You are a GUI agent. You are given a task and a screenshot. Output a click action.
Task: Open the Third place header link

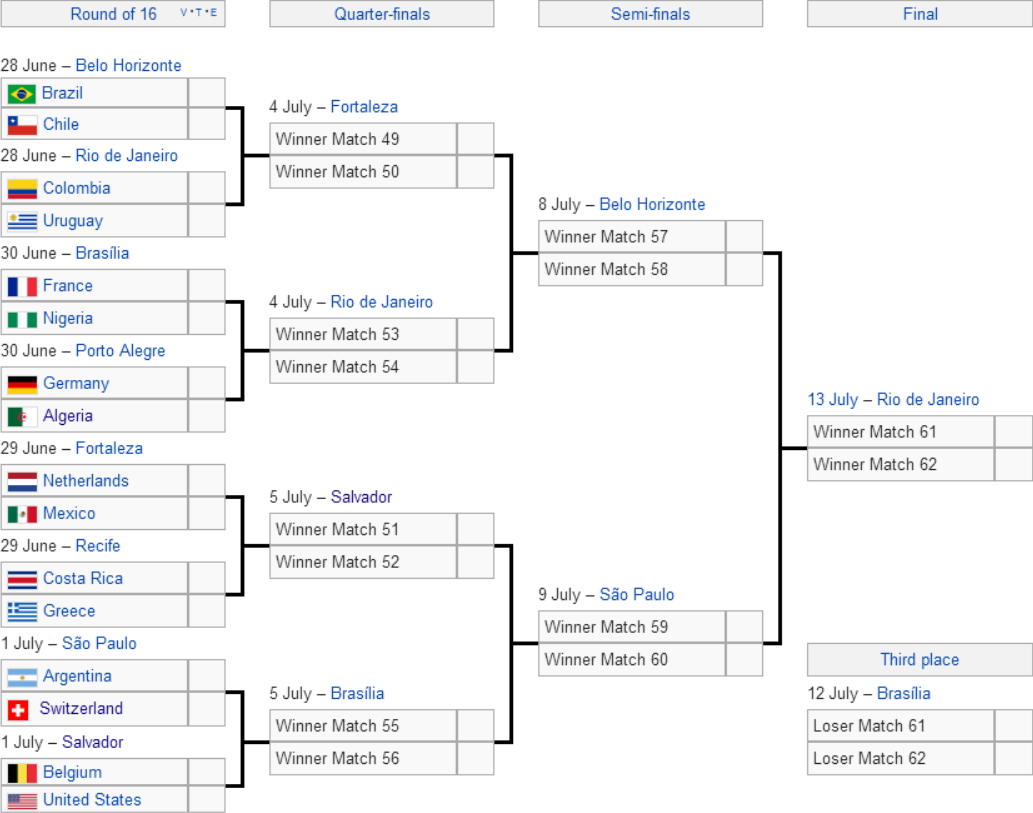(x=920, y=659)
